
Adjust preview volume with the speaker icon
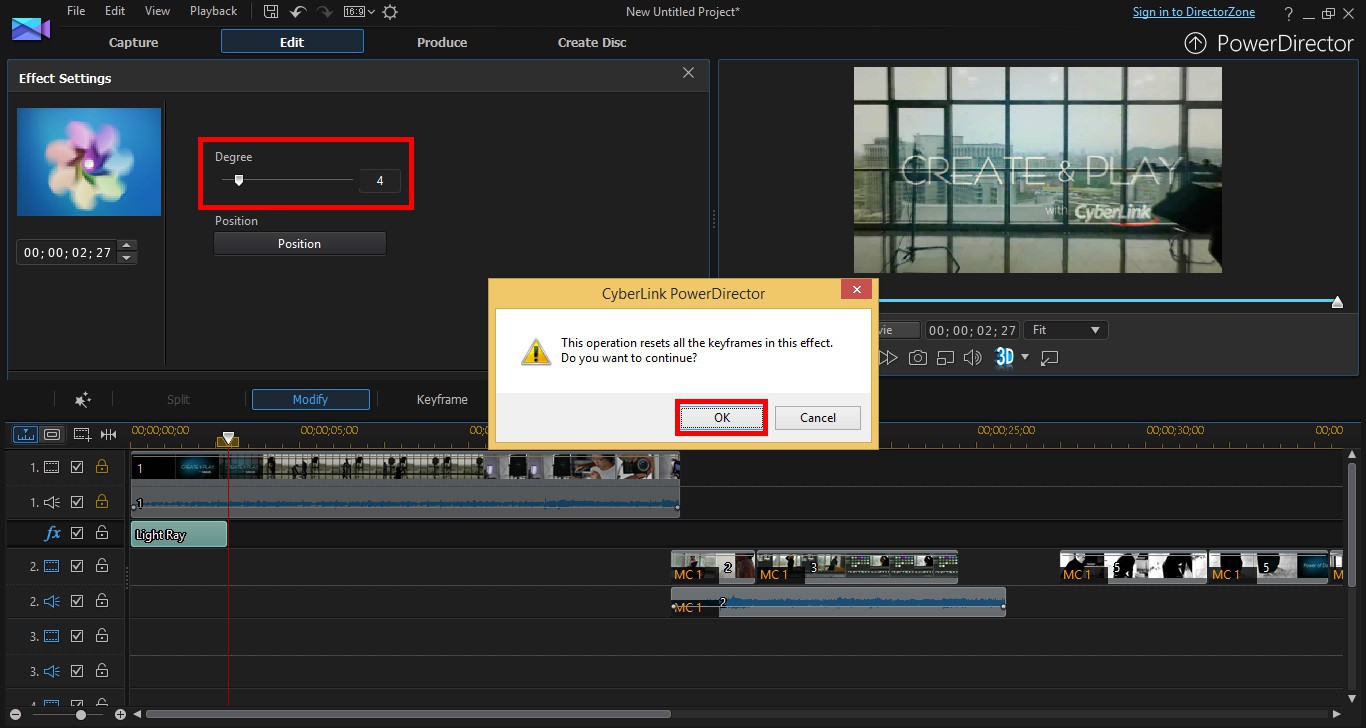coord(972,357)
